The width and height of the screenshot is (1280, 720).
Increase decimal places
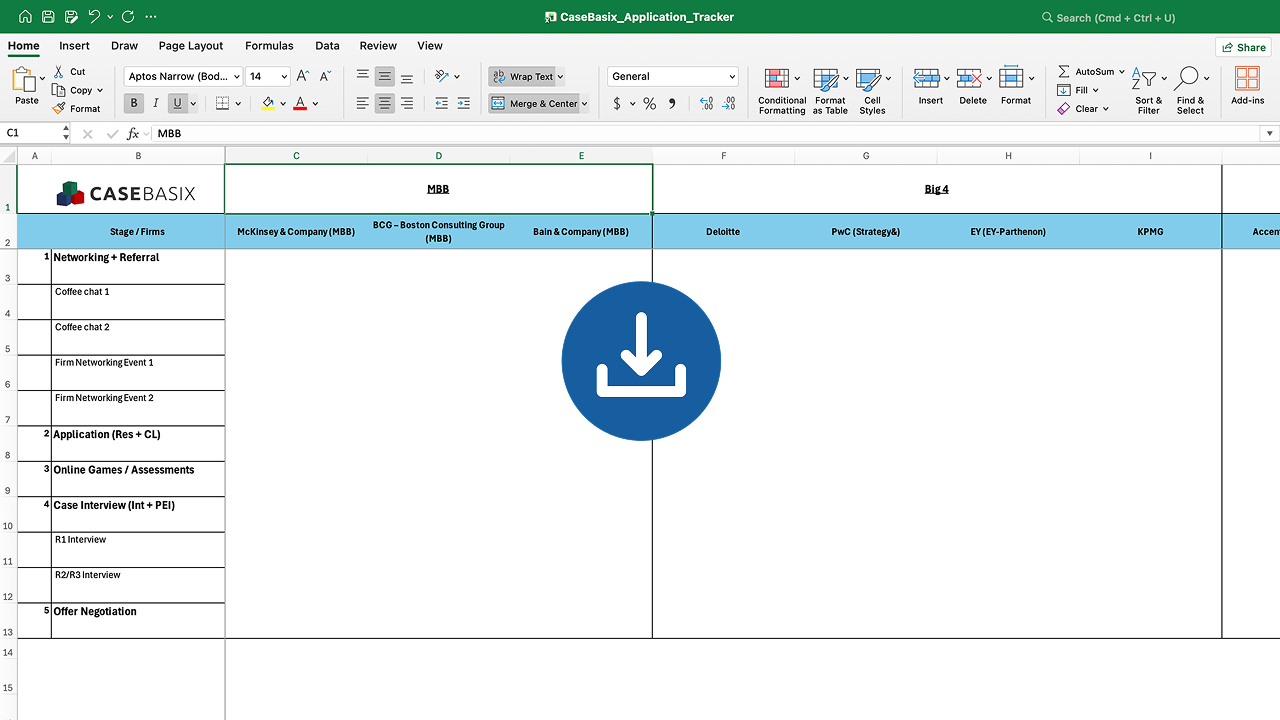(x=706, y=103)
